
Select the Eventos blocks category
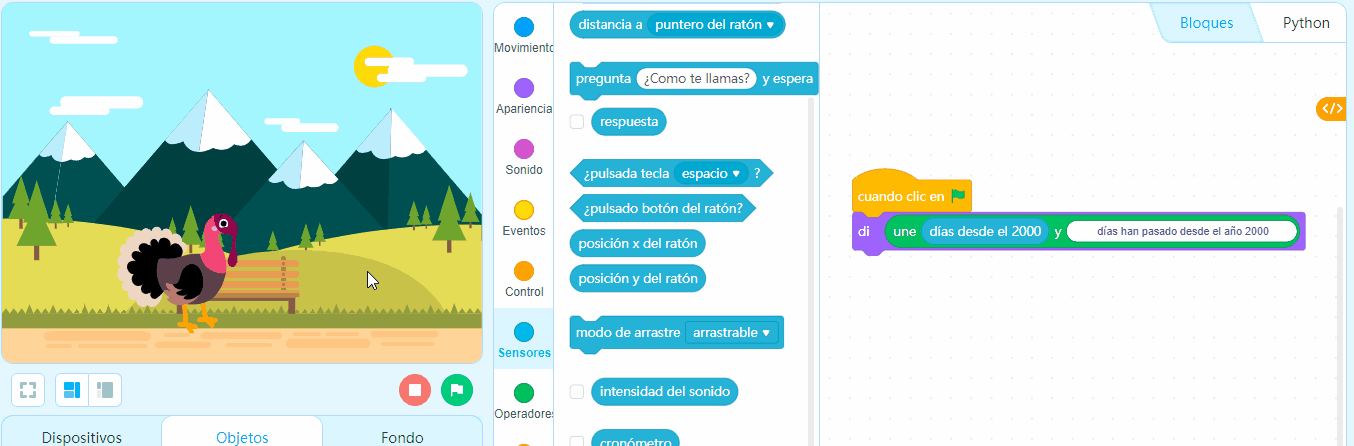coord(523,218)
